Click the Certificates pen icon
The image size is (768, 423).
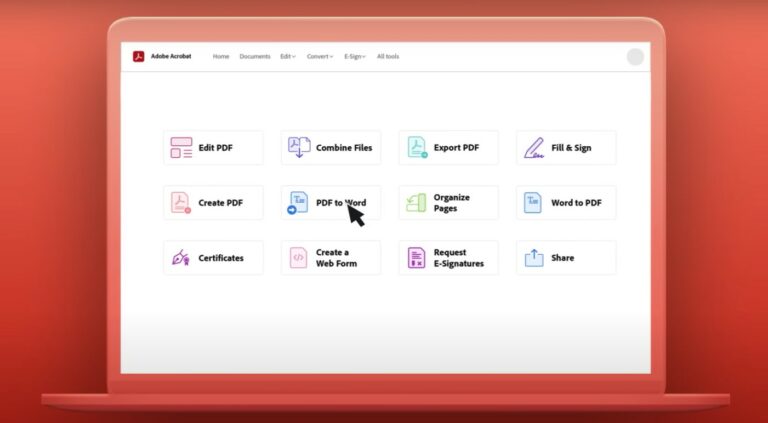pyautogui.click(x=181, y=258)
